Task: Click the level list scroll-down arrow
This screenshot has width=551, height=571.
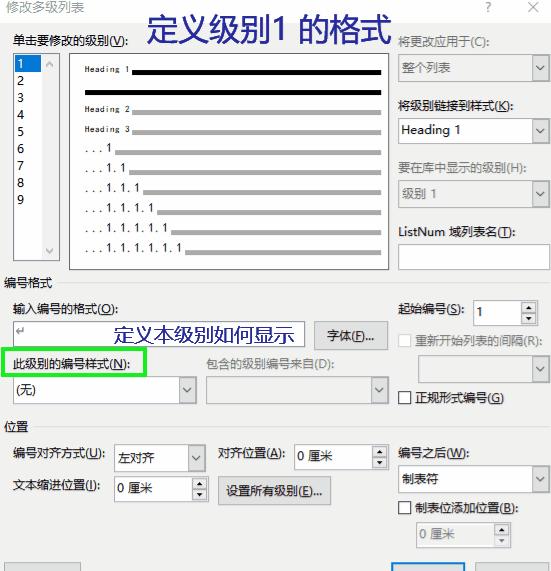Action: pyautogui.click(x=50, y=251)
